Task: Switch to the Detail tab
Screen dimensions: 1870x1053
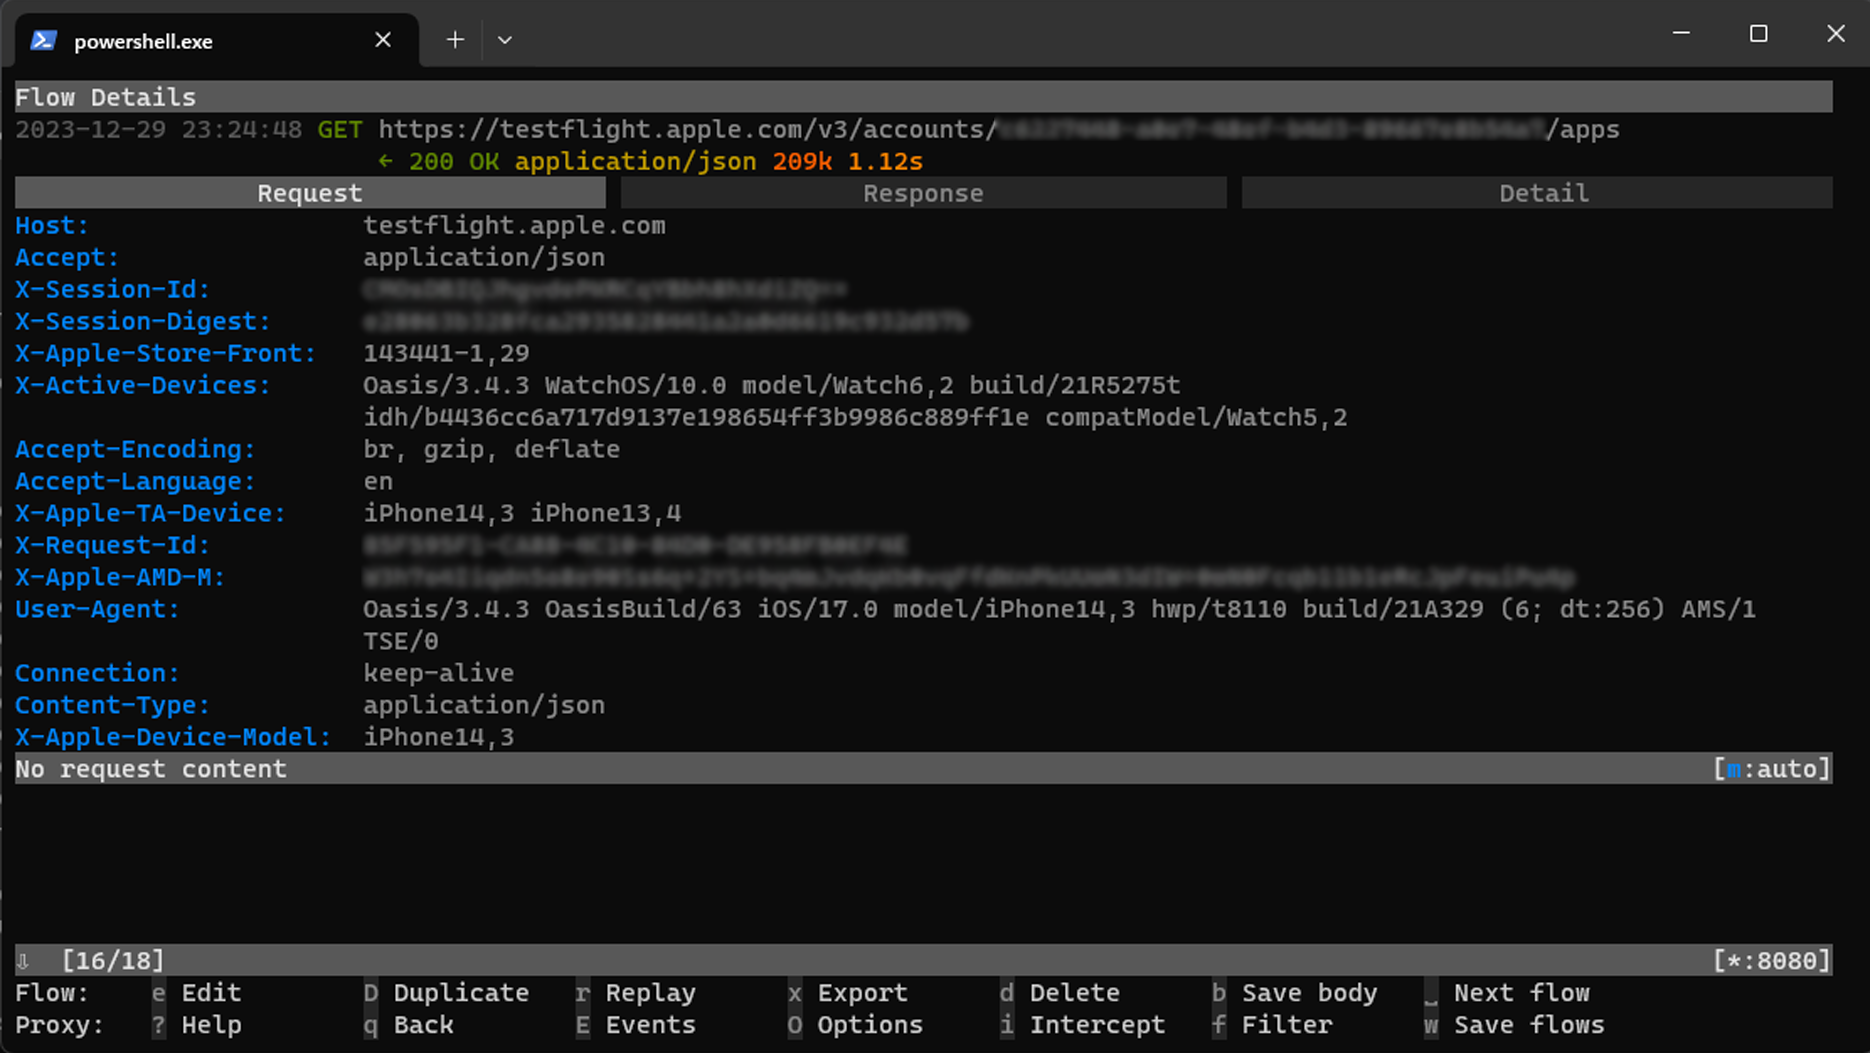Action: click(1537, 193)
